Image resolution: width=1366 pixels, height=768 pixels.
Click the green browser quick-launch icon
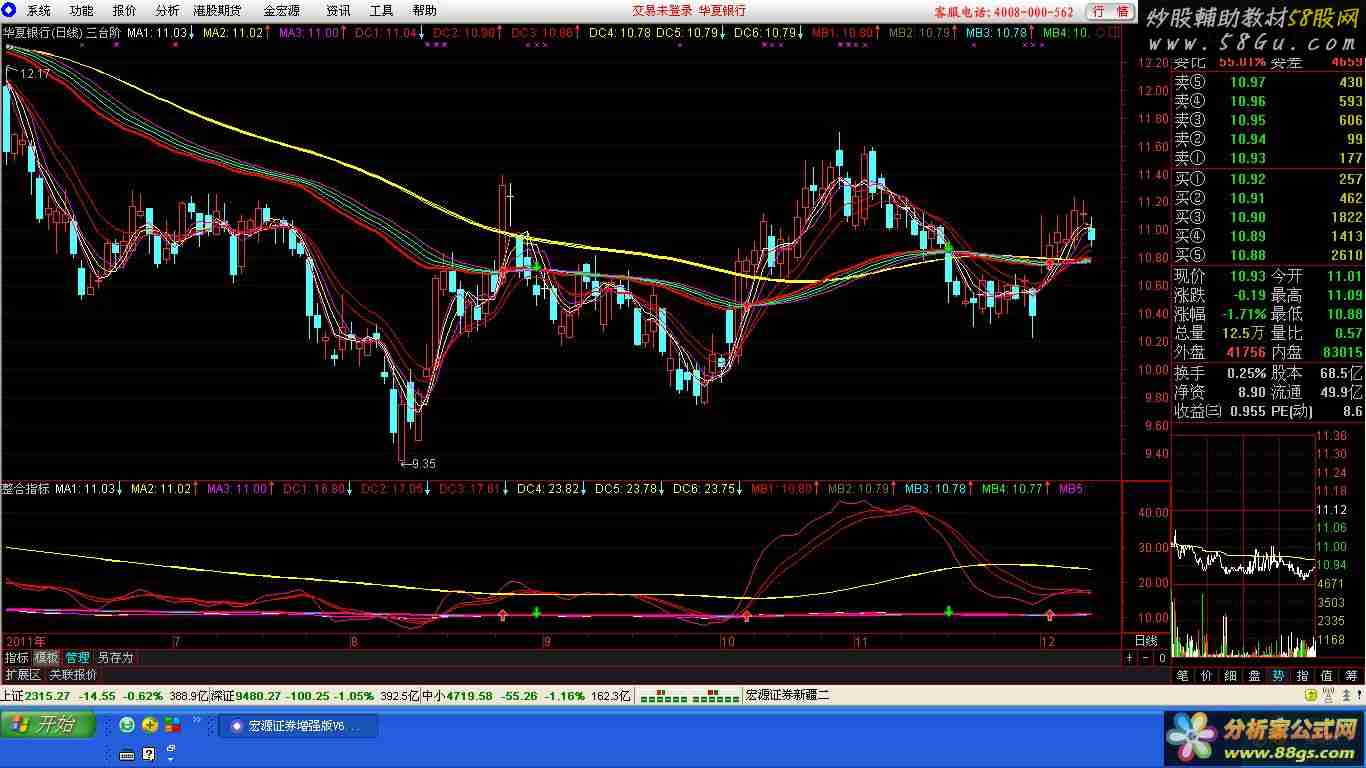(x=127, y=725)
